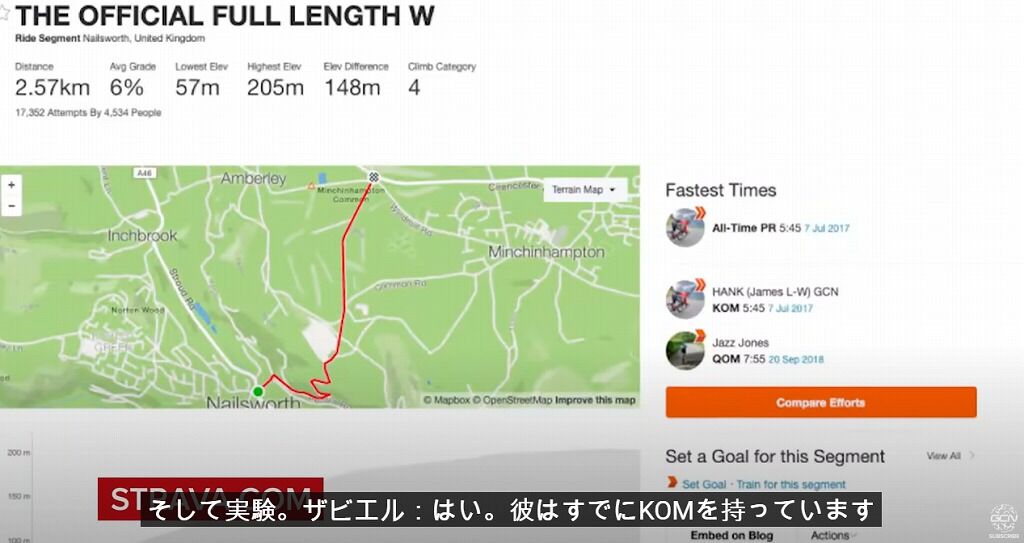Star this segment with the star icon

(5, 14)
